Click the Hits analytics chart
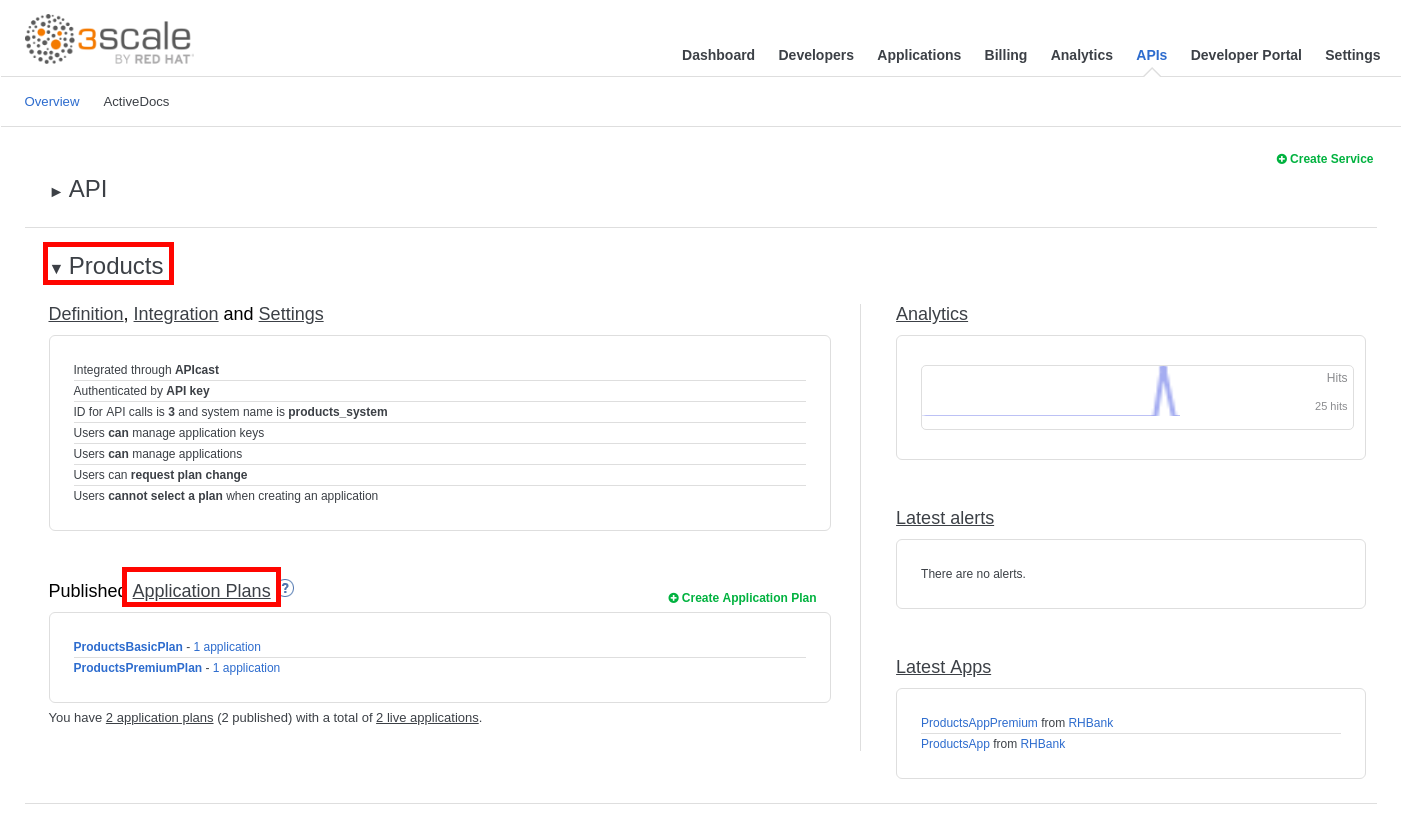 tap(1136, 397)
